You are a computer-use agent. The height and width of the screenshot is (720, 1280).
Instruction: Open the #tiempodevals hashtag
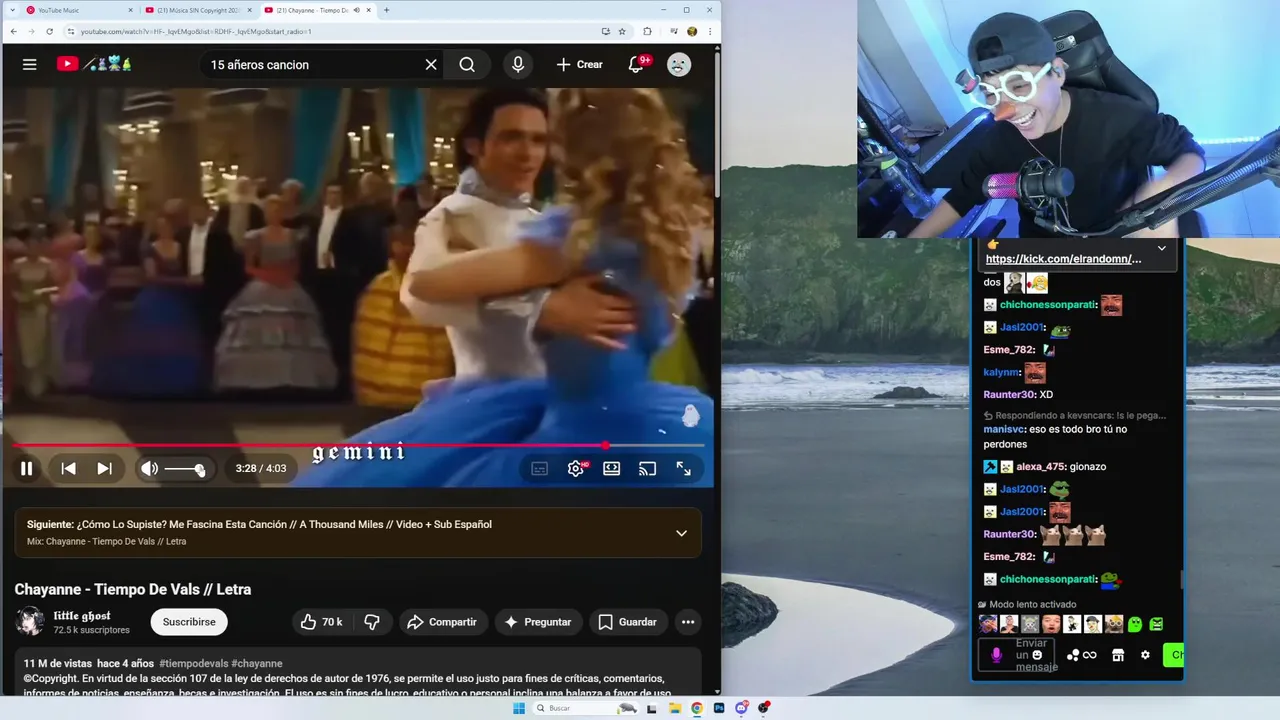pos(193,663)
